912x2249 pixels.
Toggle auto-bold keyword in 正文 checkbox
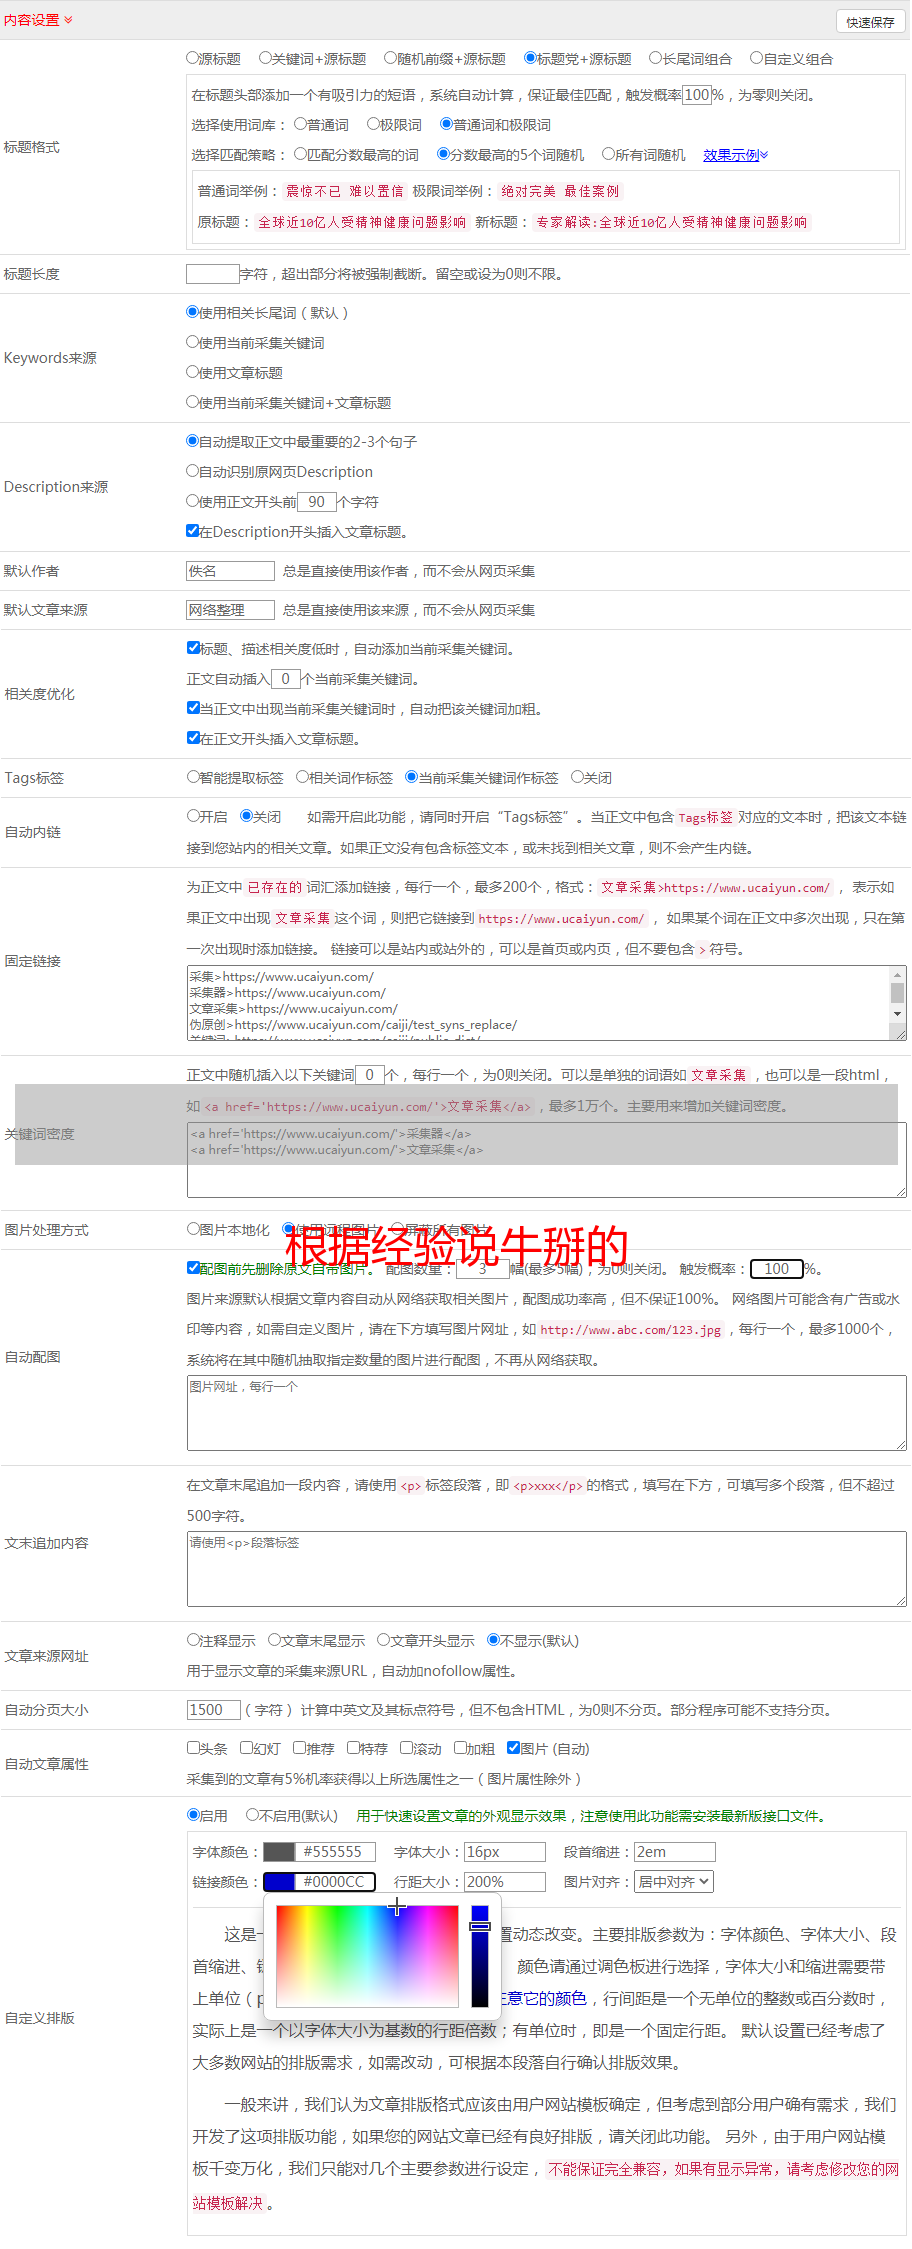coord(194,708)
